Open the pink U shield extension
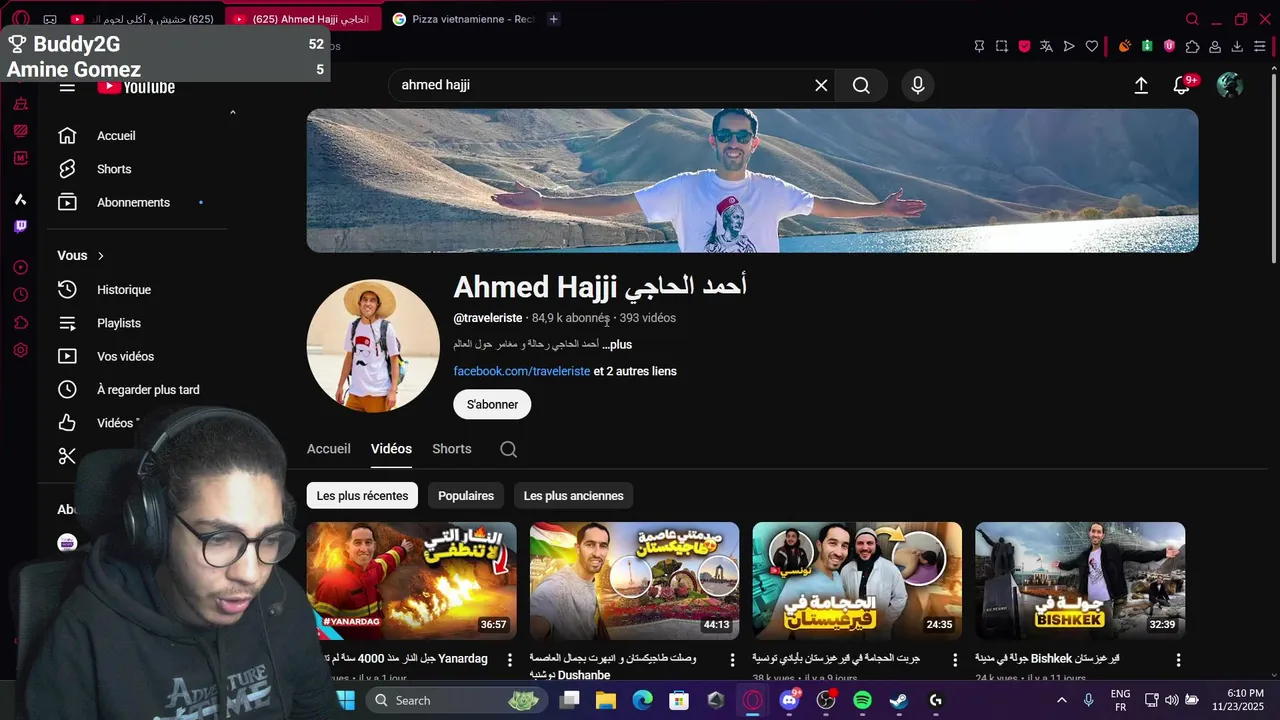 click(1169, 46)
